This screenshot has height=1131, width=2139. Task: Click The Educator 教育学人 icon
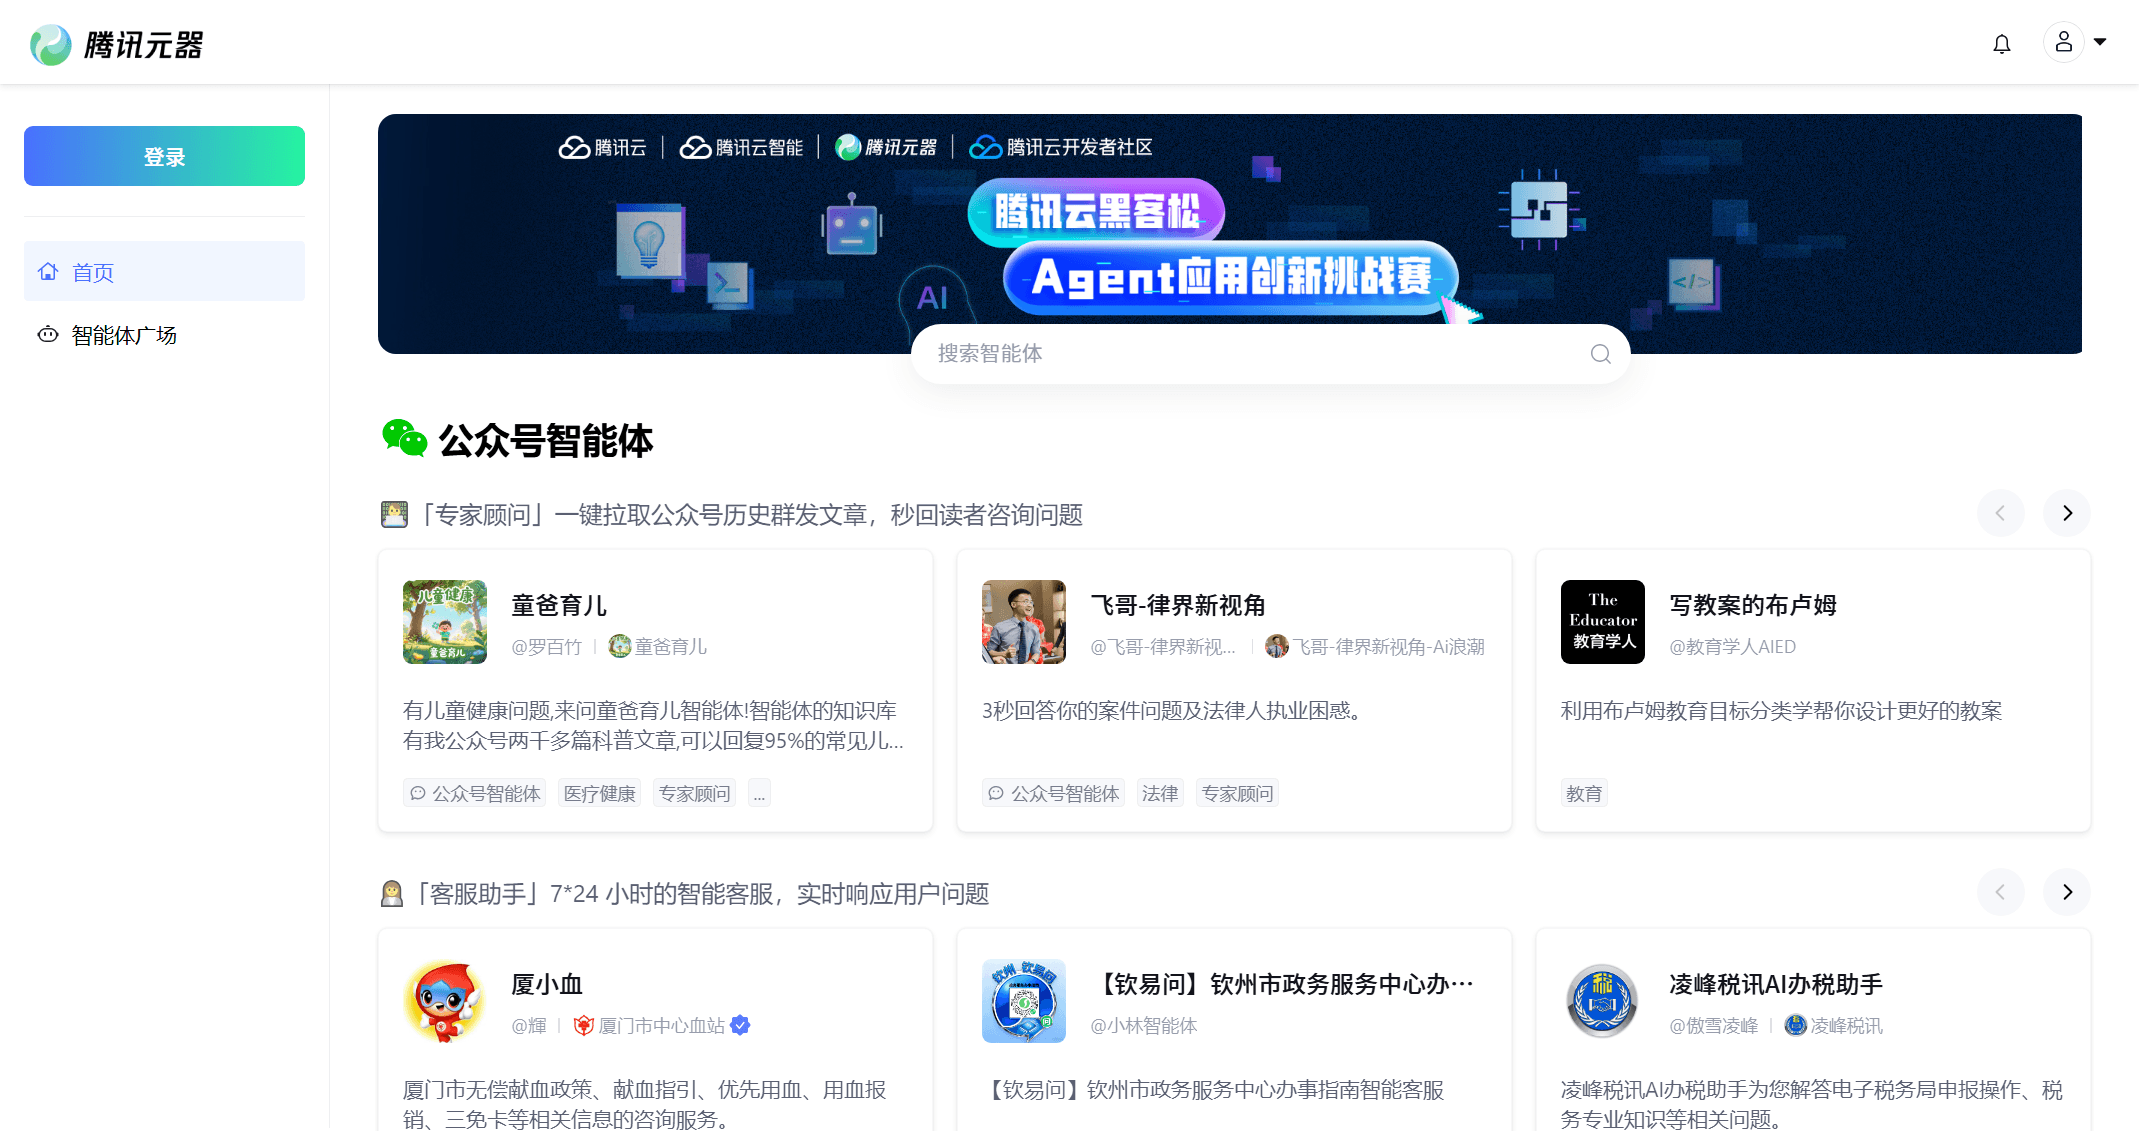(1602, 622)
